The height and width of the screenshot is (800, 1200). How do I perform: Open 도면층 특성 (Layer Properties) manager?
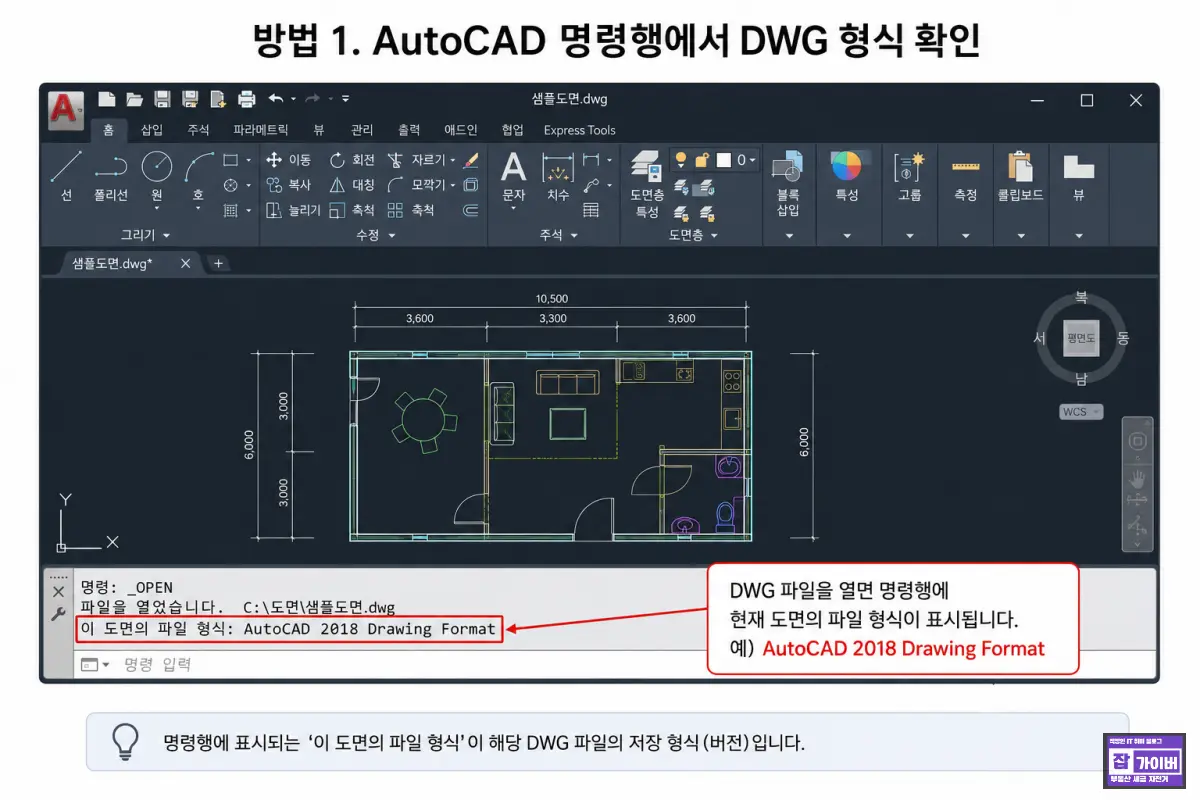tap(647, 184)
